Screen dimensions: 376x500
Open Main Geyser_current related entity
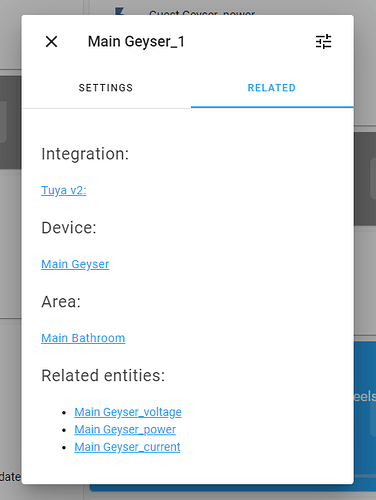pyautogui.click(x=127, y=447)
